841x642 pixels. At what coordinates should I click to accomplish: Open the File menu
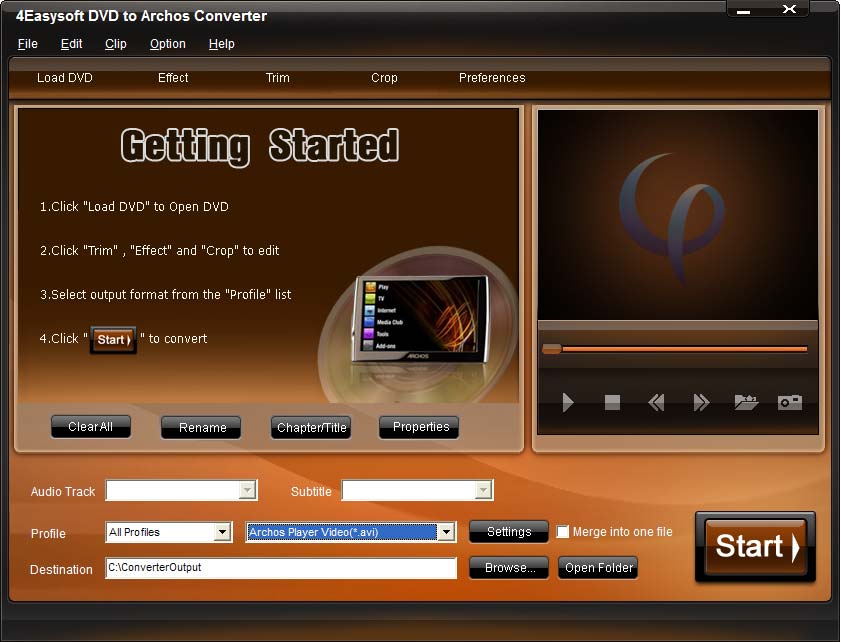[27, 44]
